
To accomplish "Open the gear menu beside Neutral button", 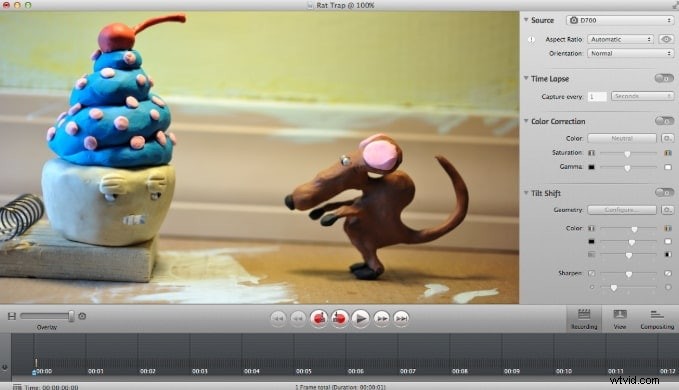I will click(667, 139).
